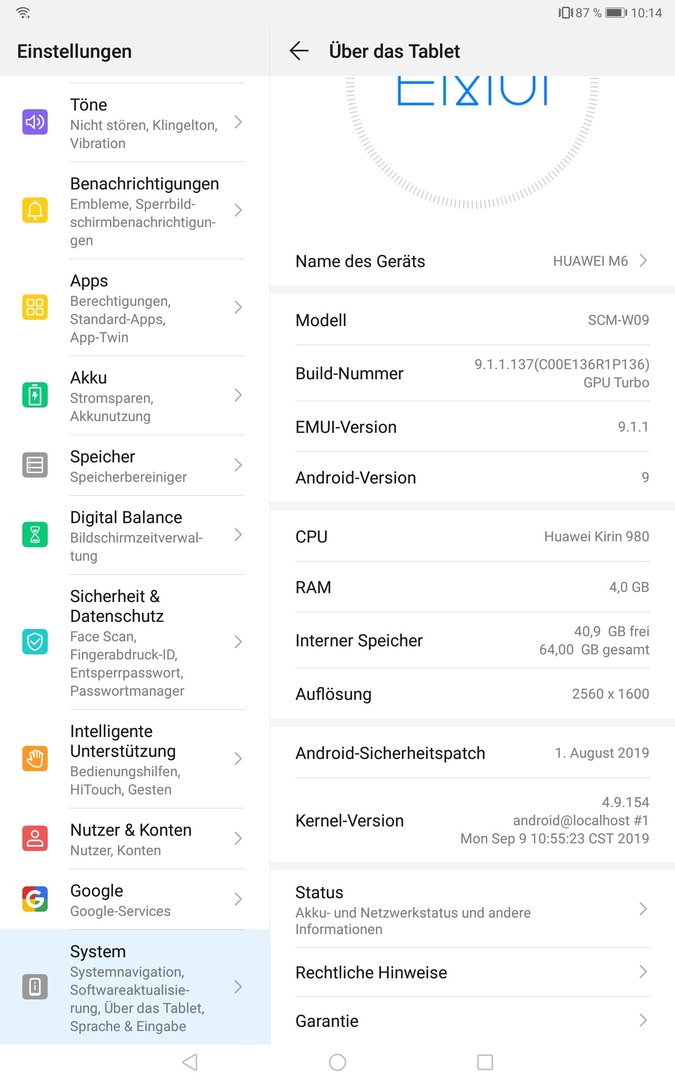Open Status row chevron
Image resolution: width=675 pixels, height=1080 pixels.
click(643, 909)
